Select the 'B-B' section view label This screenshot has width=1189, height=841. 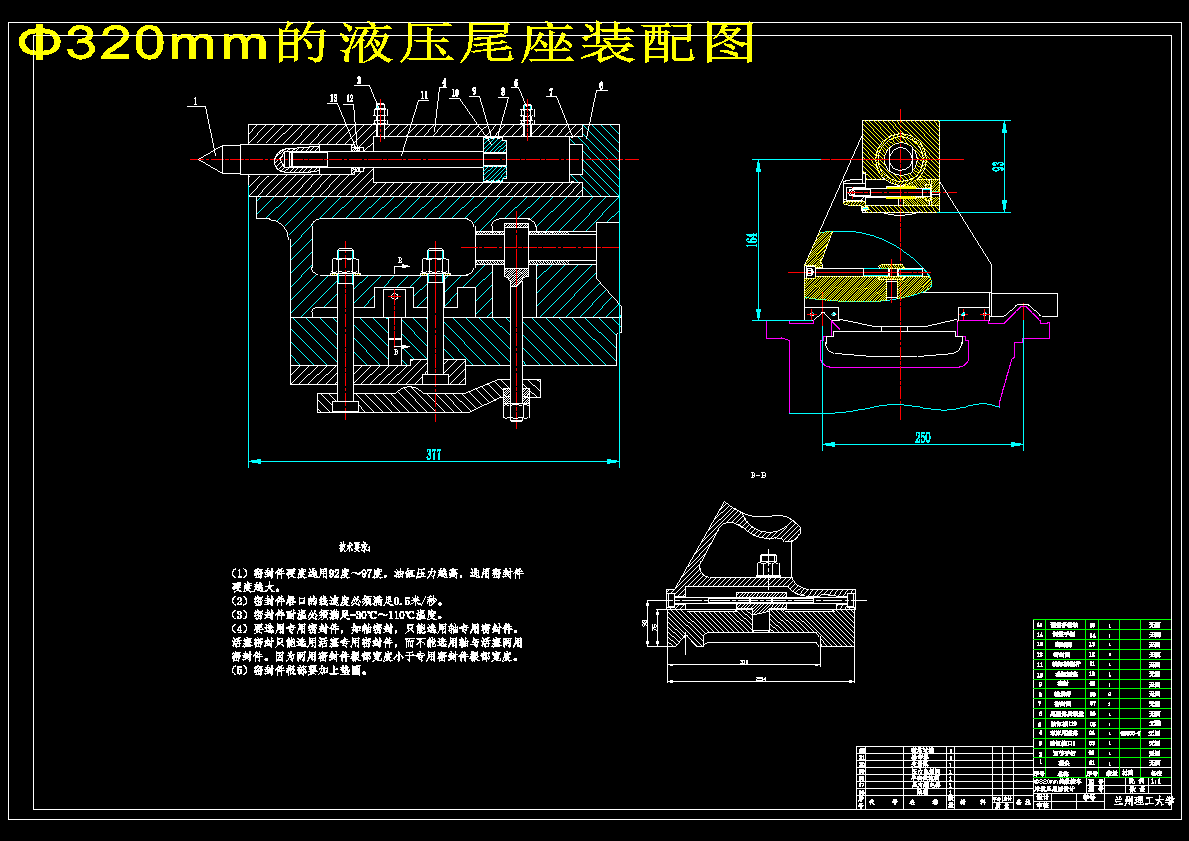pos(758,475)
